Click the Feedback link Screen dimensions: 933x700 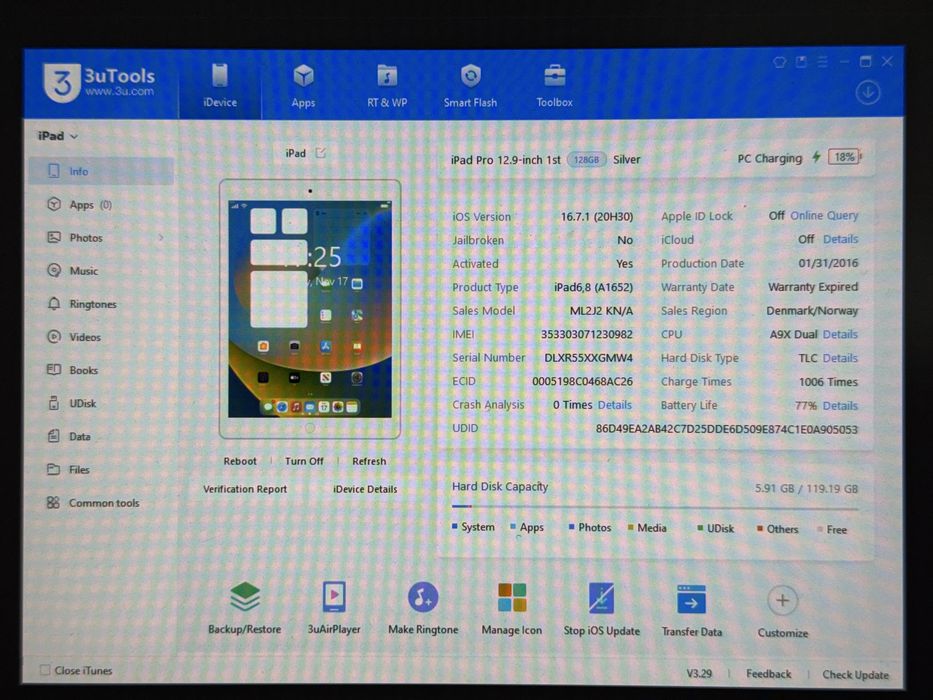point(769,674)
